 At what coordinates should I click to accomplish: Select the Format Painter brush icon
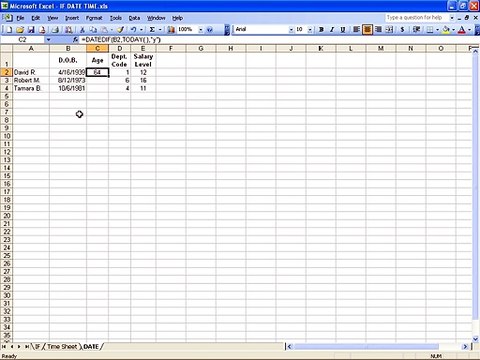click(121, 30)
